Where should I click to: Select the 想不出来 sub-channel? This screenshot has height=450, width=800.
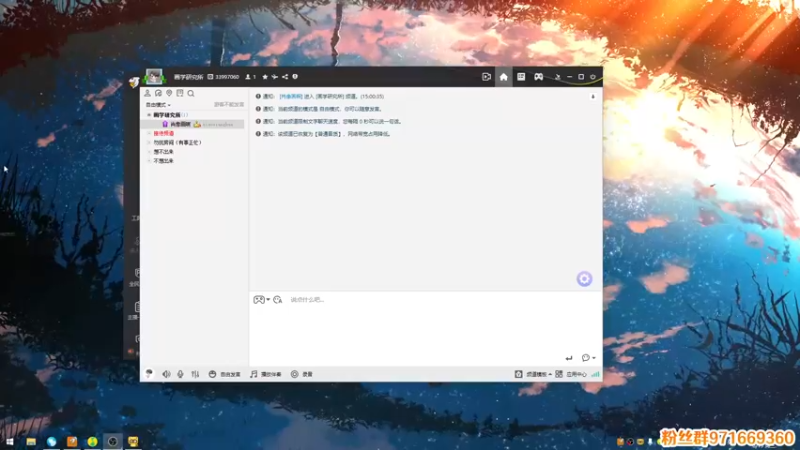[163, 152]
